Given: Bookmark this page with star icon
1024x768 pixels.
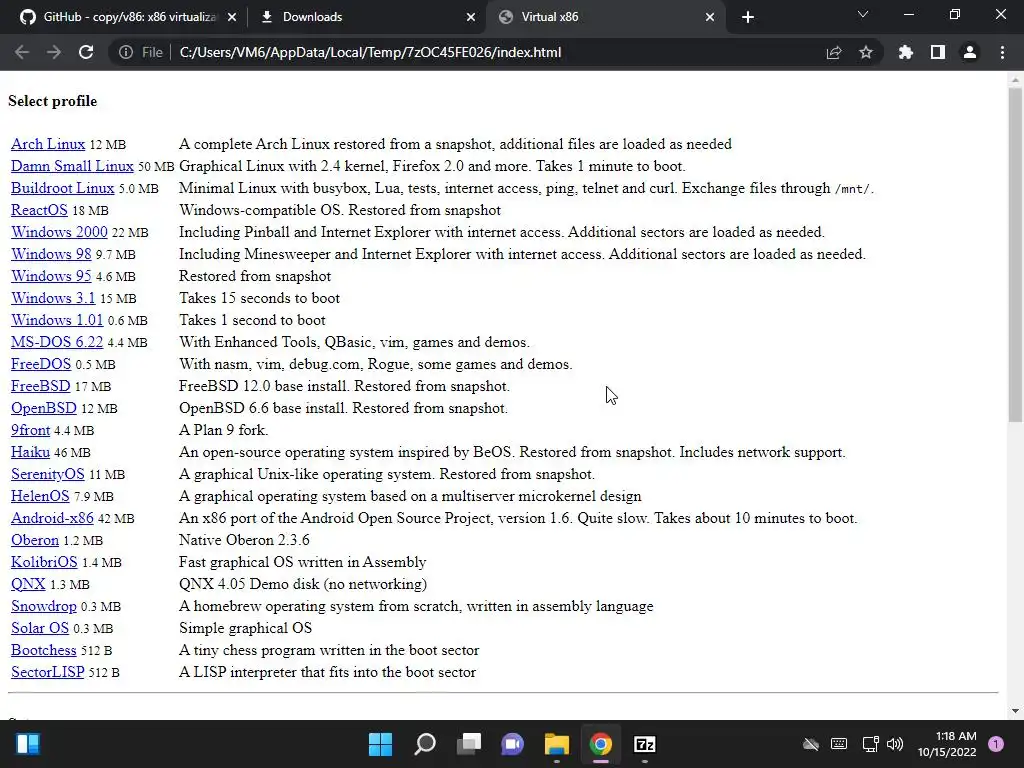Looking at the screenshot, I should click(866, 52).
